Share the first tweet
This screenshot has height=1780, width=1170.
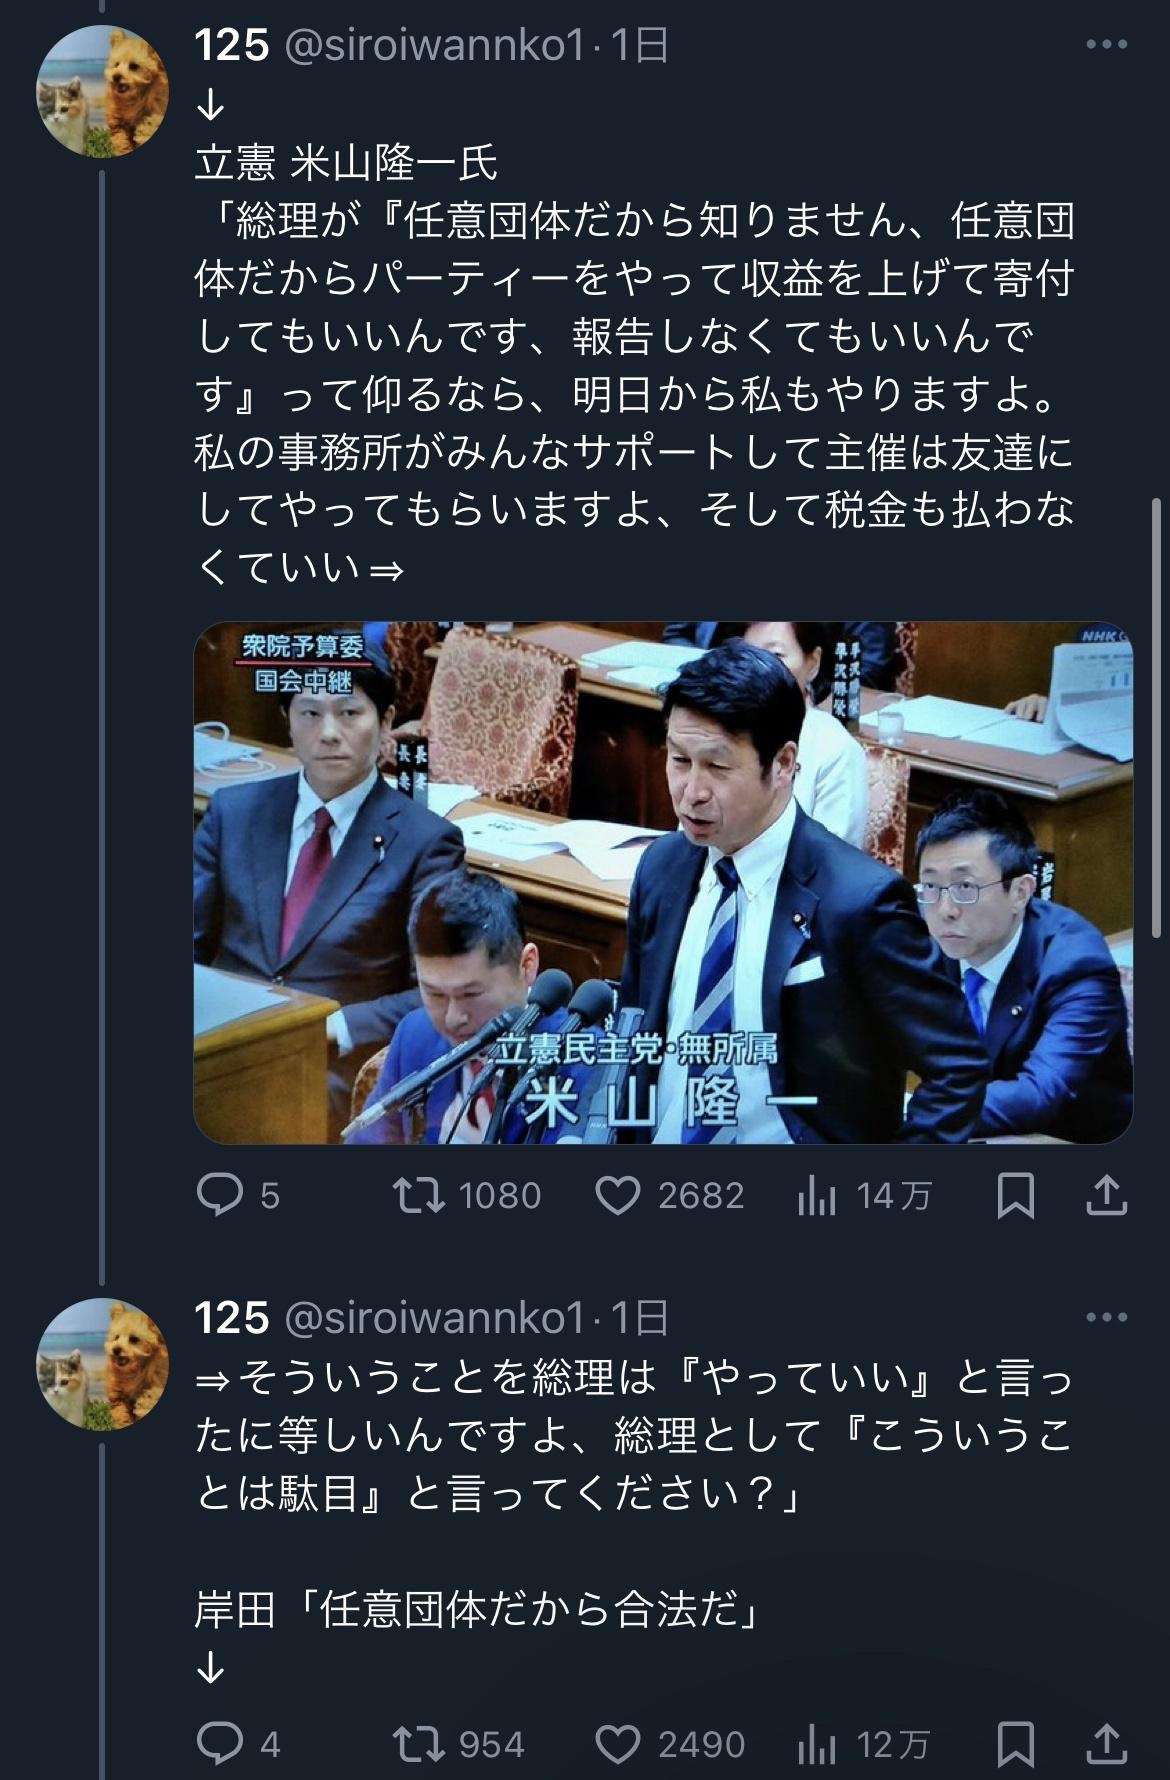1106,1195
